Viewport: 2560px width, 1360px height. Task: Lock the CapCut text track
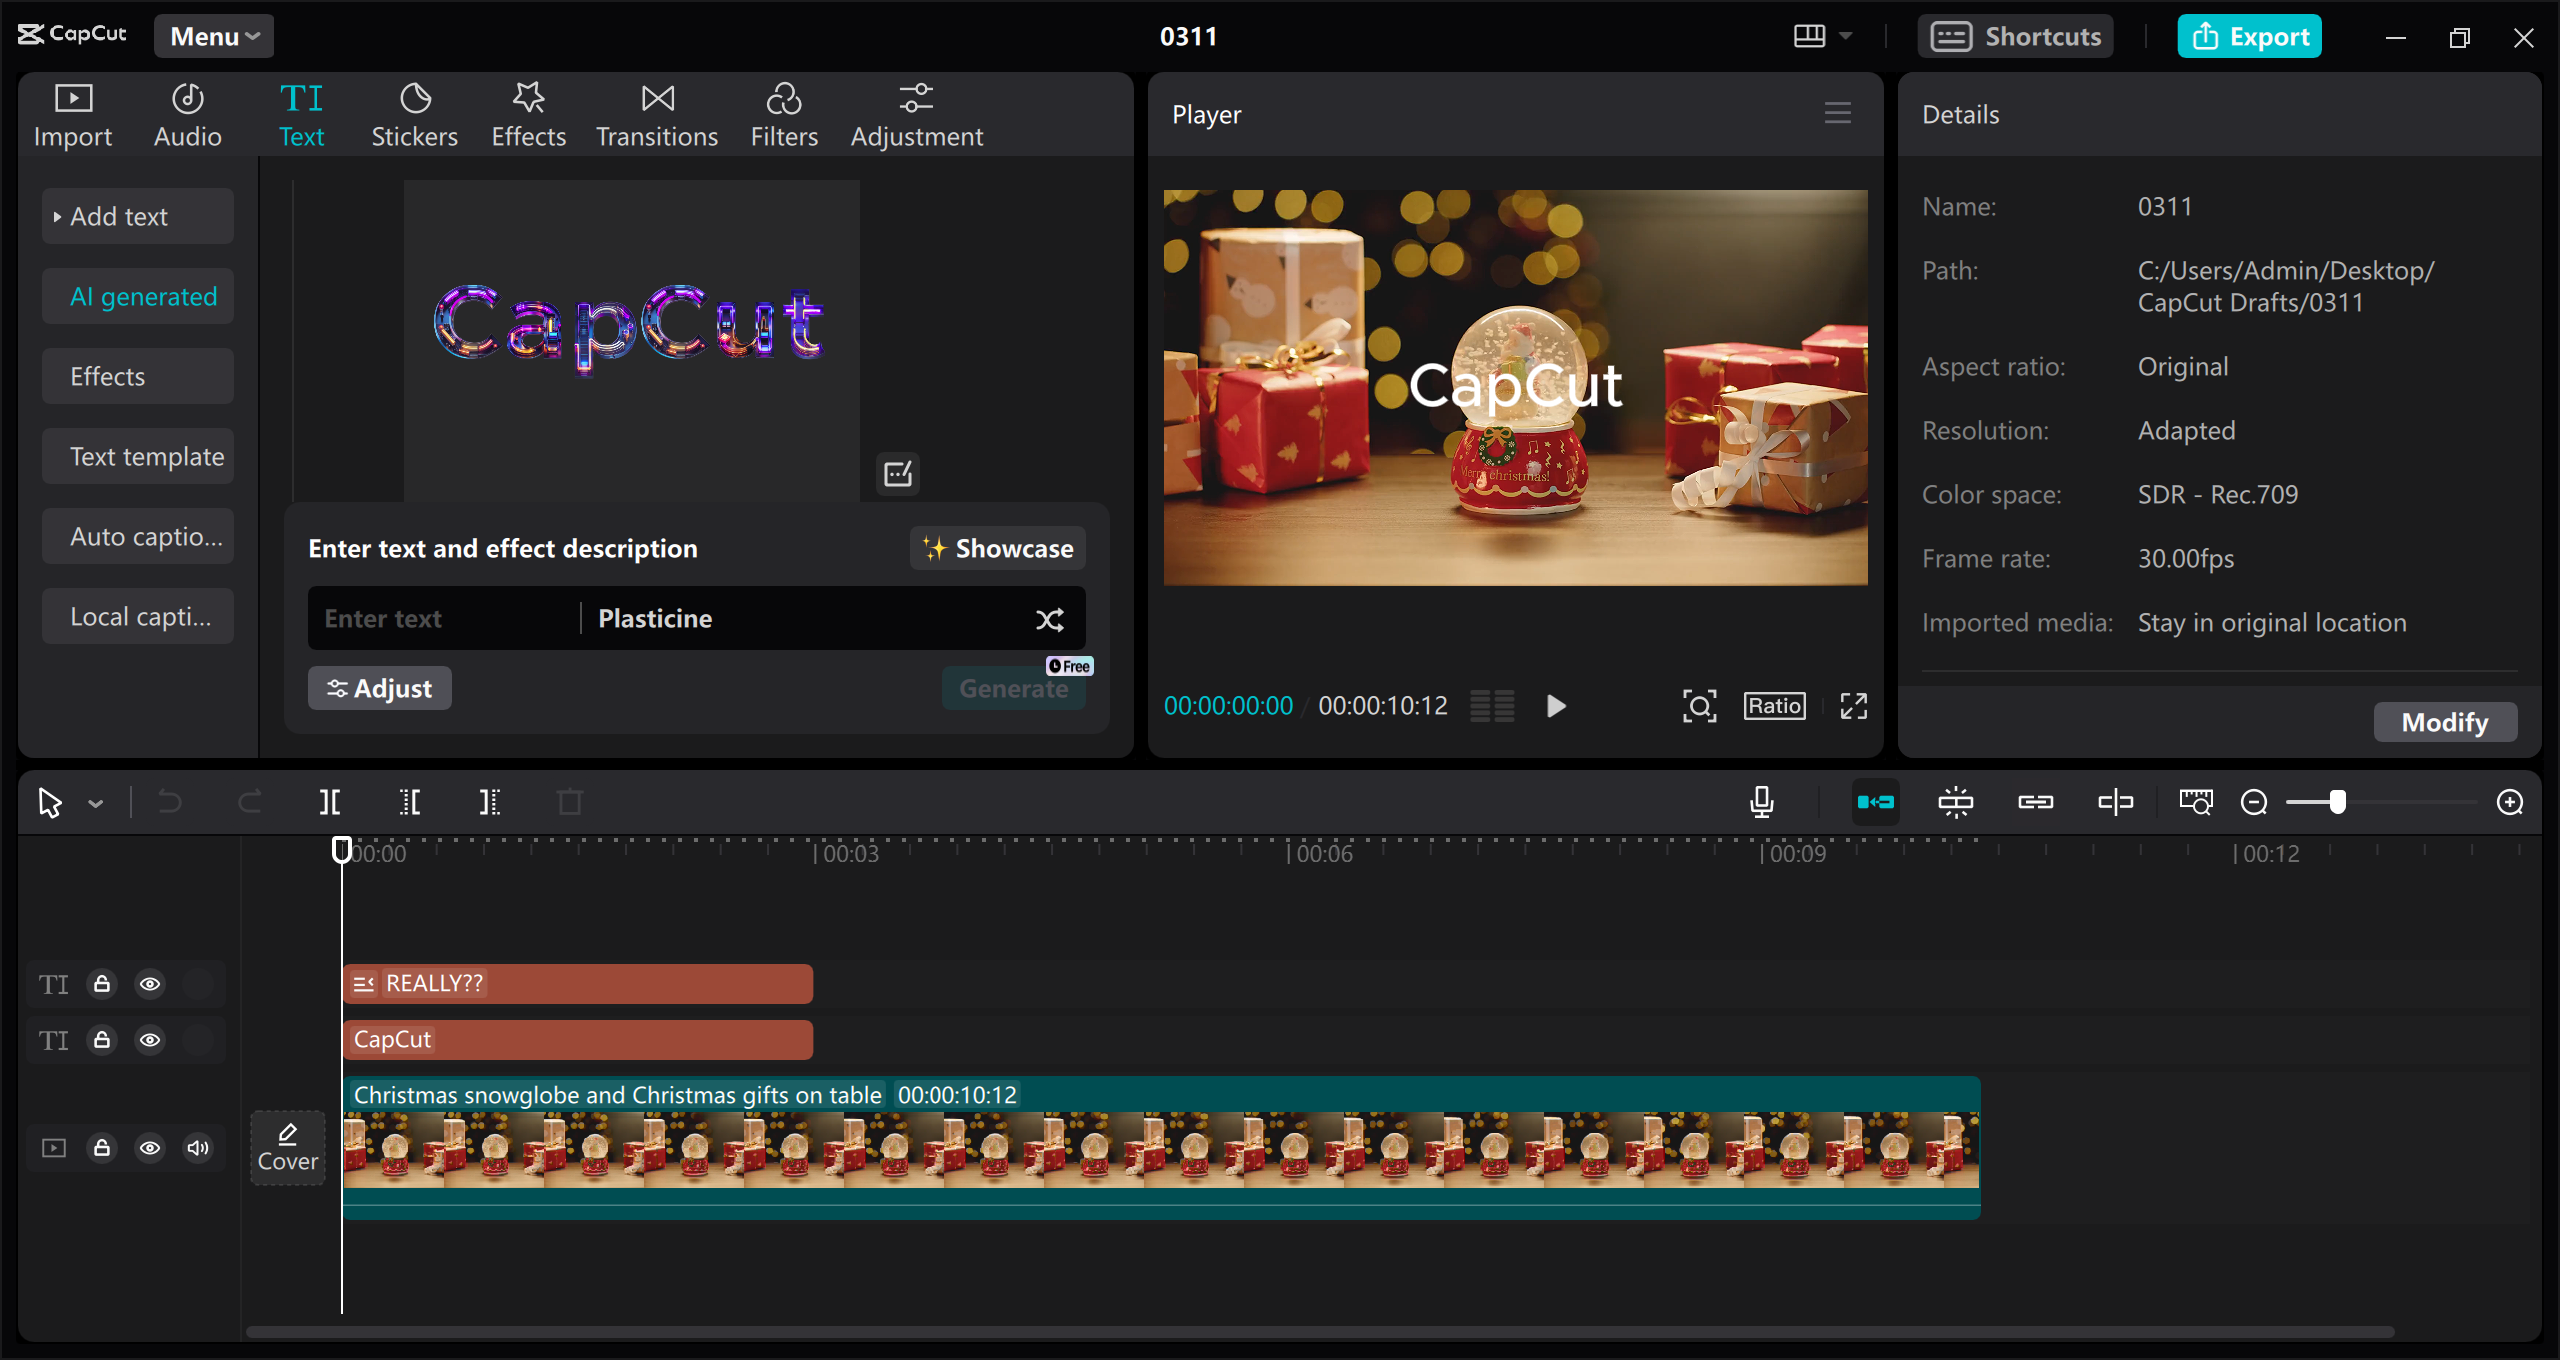pyautogui.click(x=102, y=1040)
